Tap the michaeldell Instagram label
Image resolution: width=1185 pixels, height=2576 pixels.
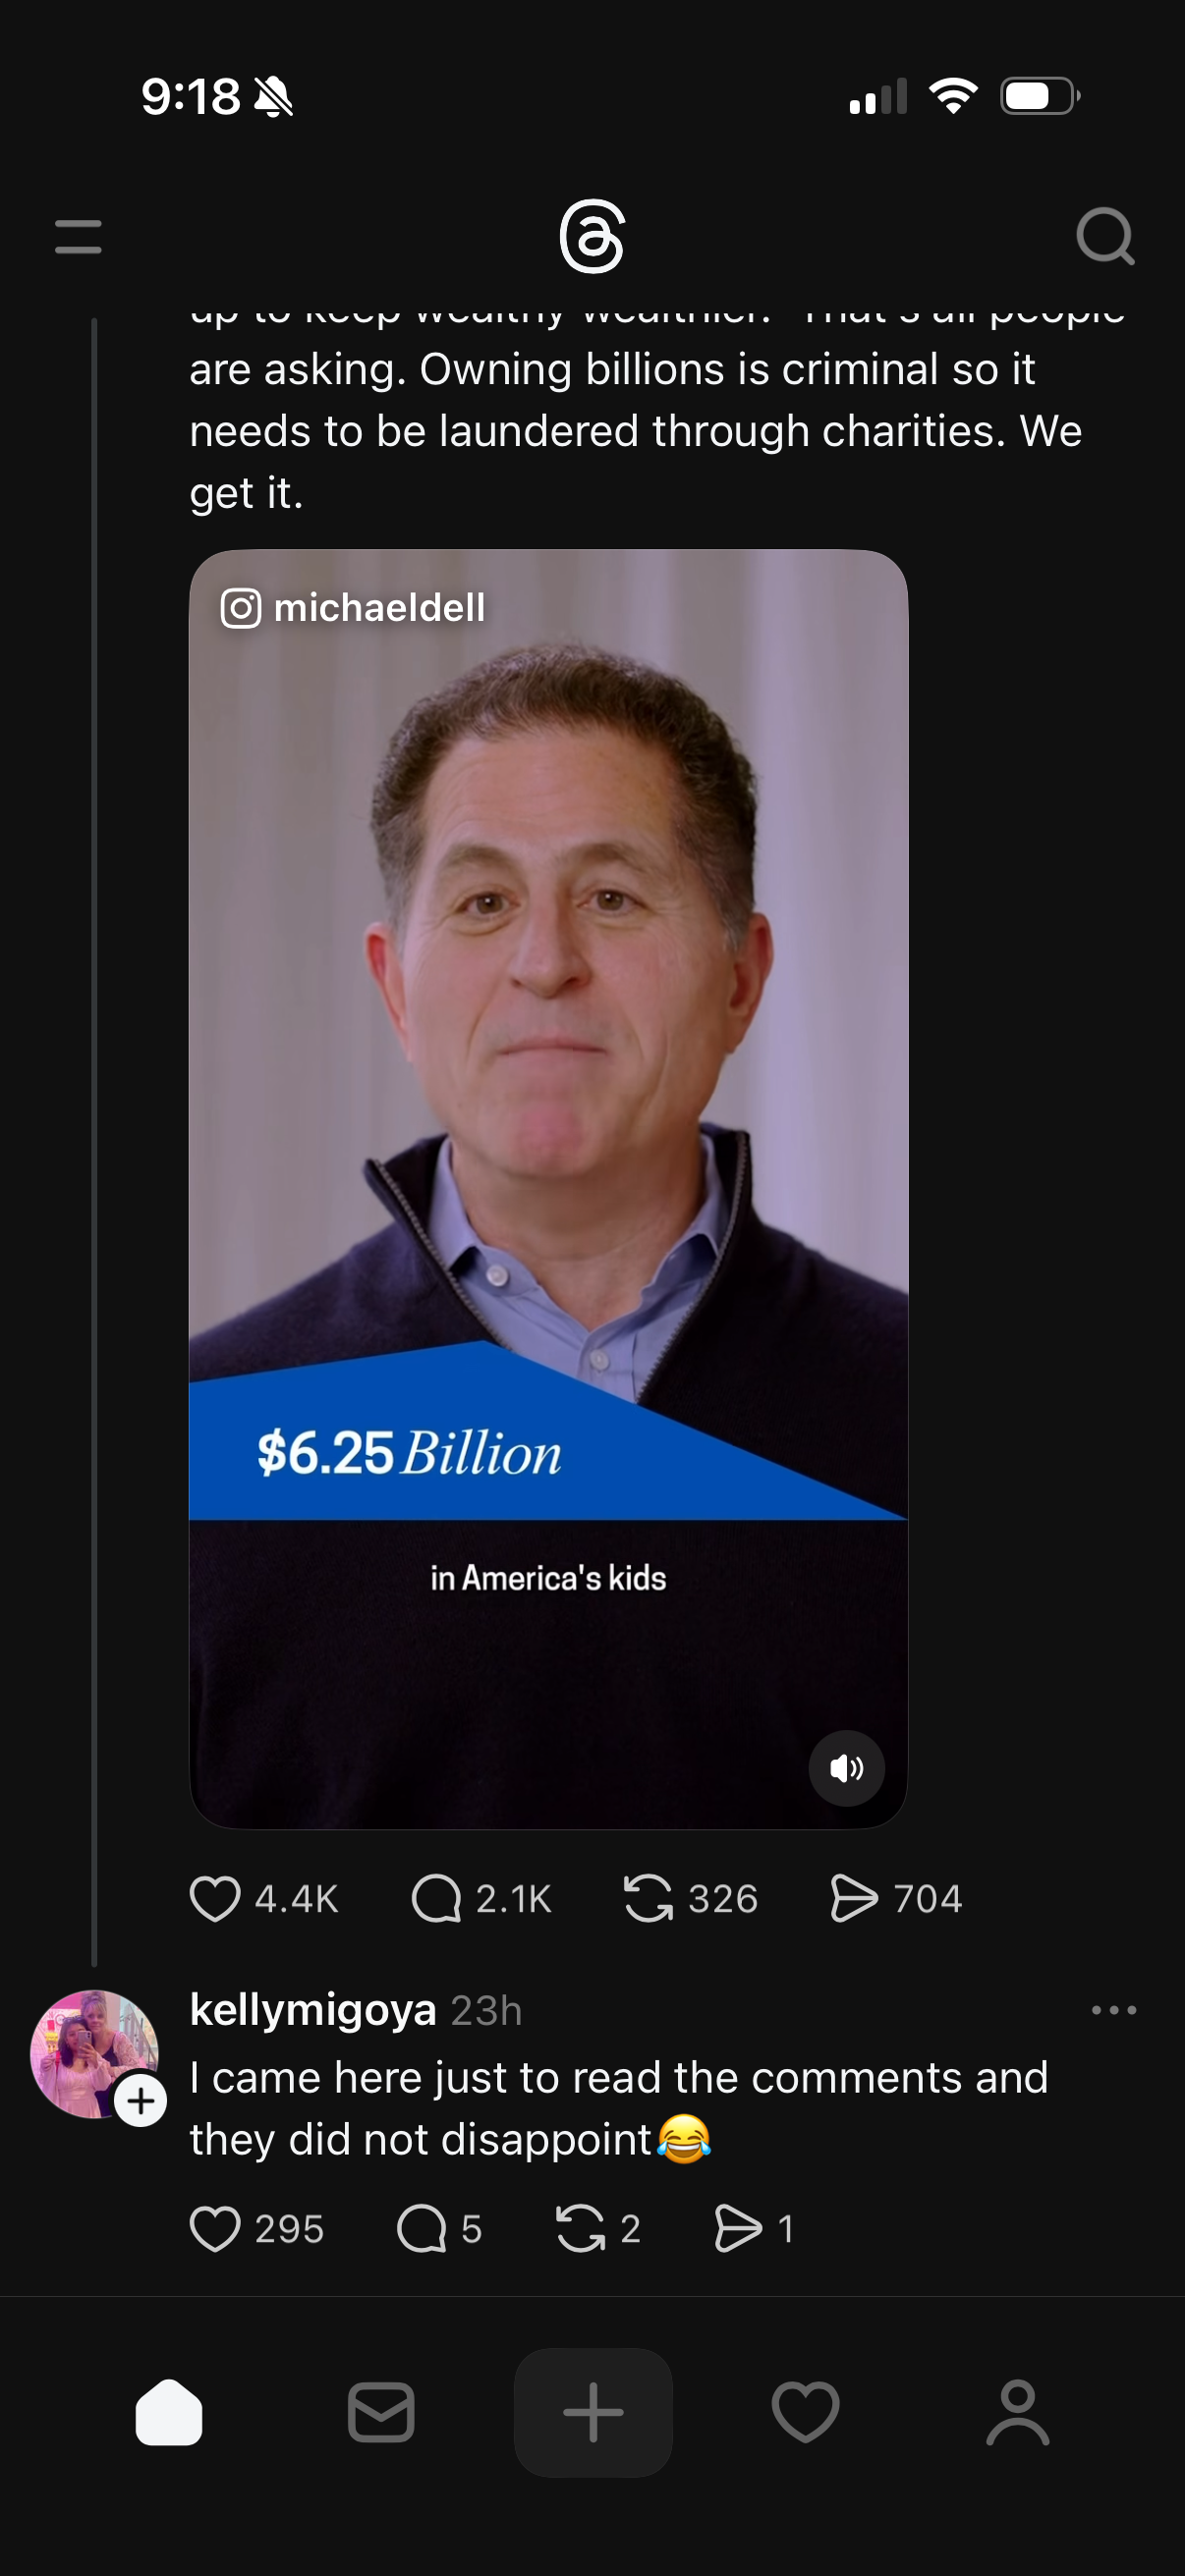353,608
